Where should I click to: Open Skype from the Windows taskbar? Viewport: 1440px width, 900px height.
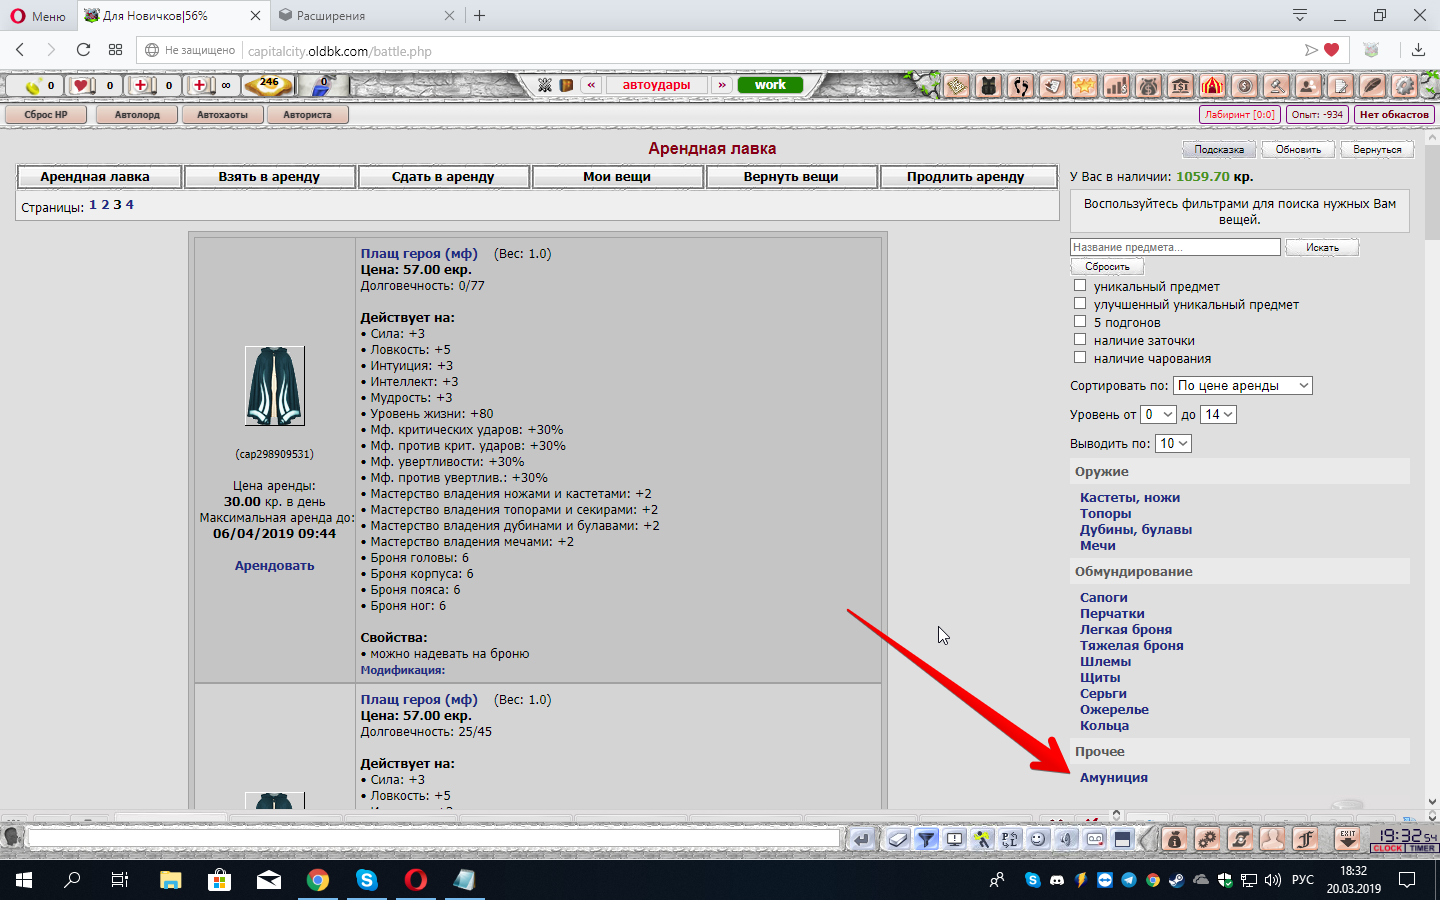pos(367,880)
